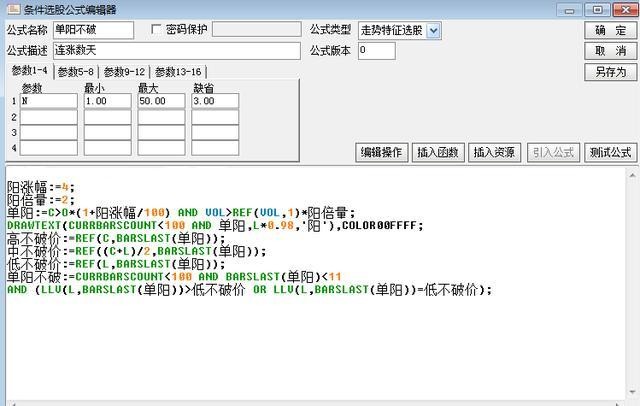The width and height of the screenshot is (640, 406).
Task: Toggle the 密码保护 checkbox
Action: (x=156, y=29)
